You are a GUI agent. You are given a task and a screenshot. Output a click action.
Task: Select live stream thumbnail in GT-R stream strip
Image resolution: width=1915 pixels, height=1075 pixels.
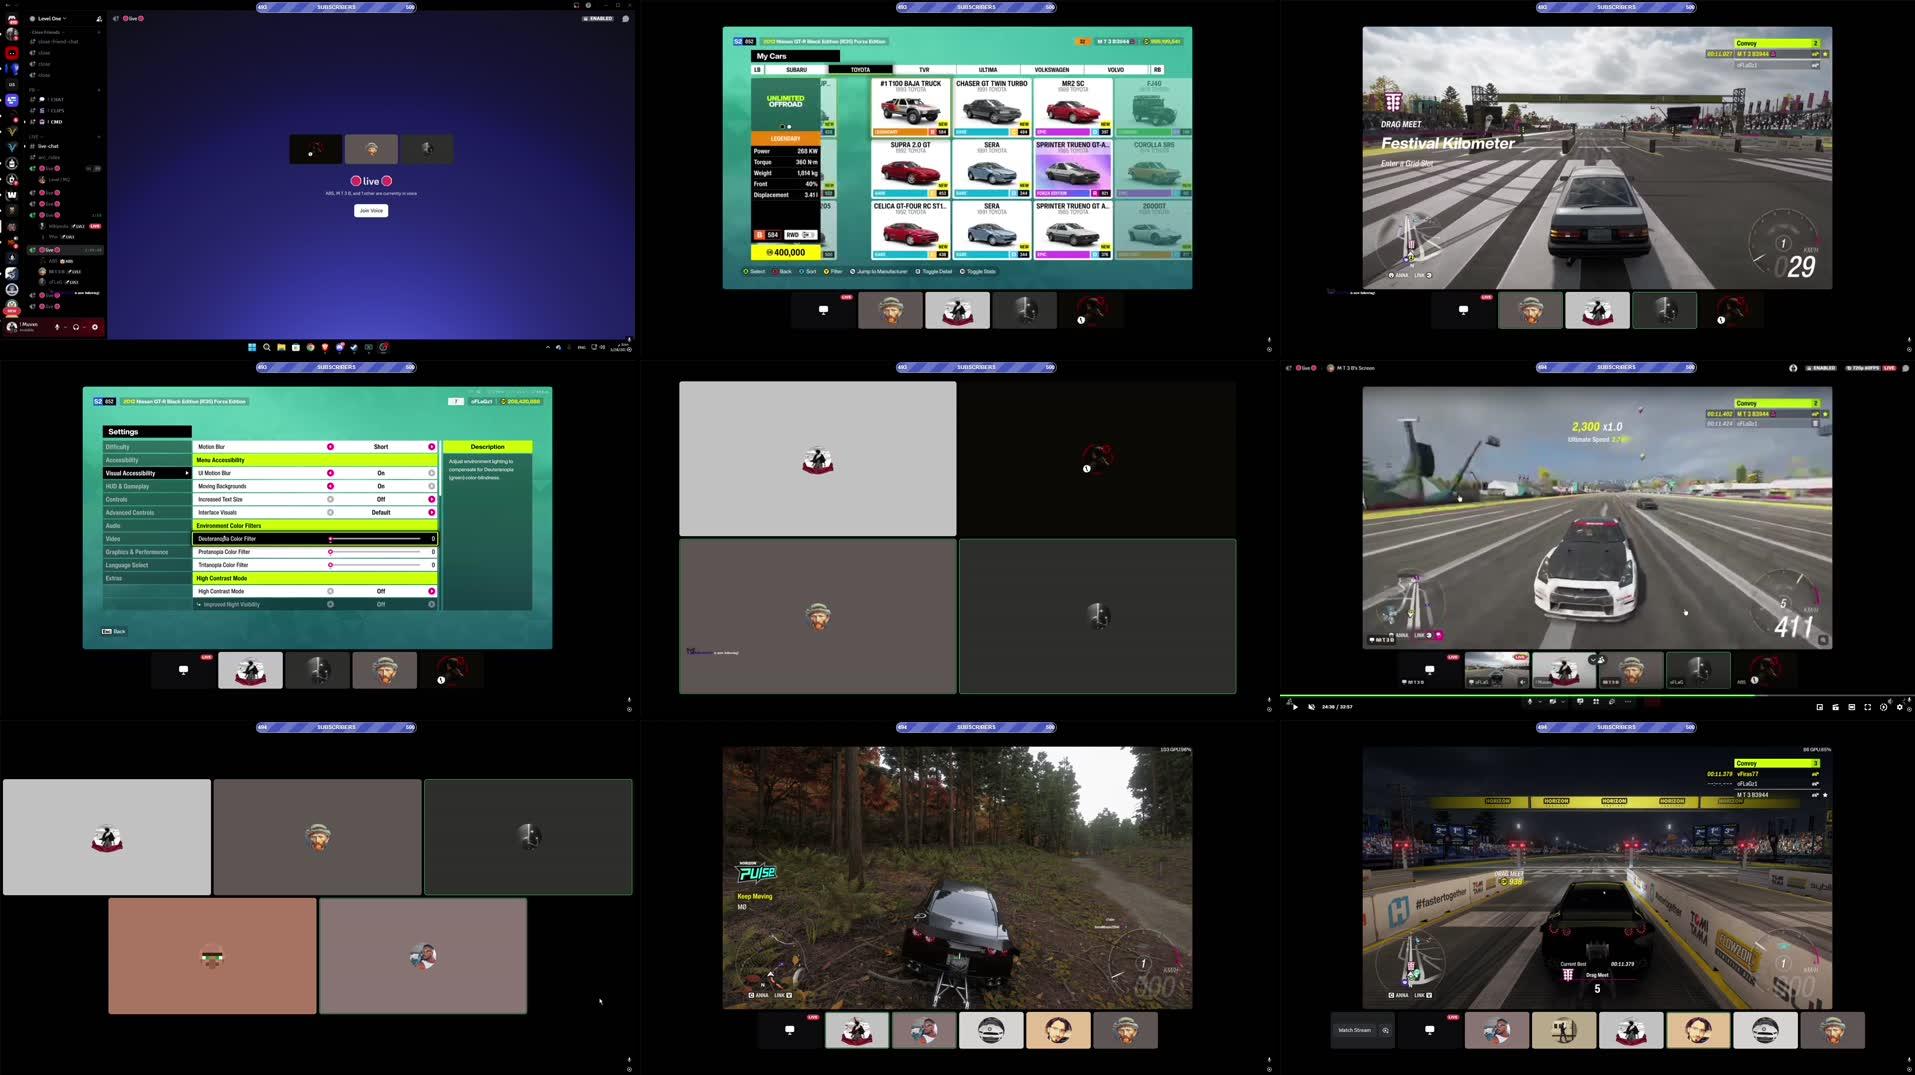1496,670
